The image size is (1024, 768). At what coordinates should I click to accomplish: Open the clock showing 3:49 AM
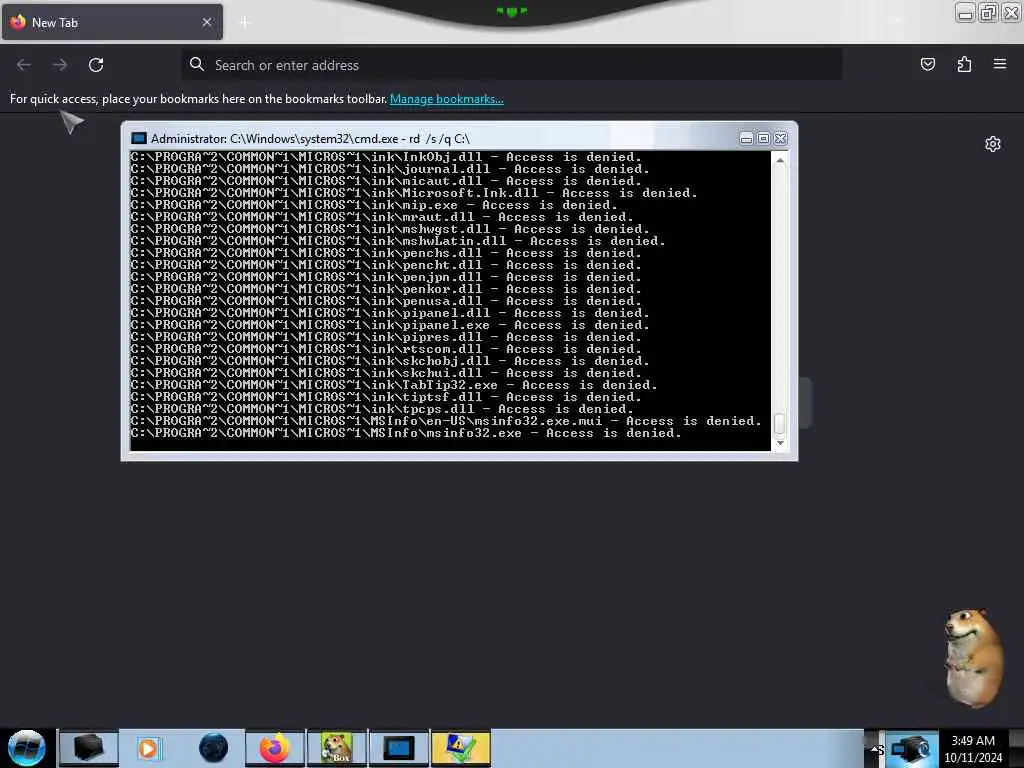[x=973, y=748]
